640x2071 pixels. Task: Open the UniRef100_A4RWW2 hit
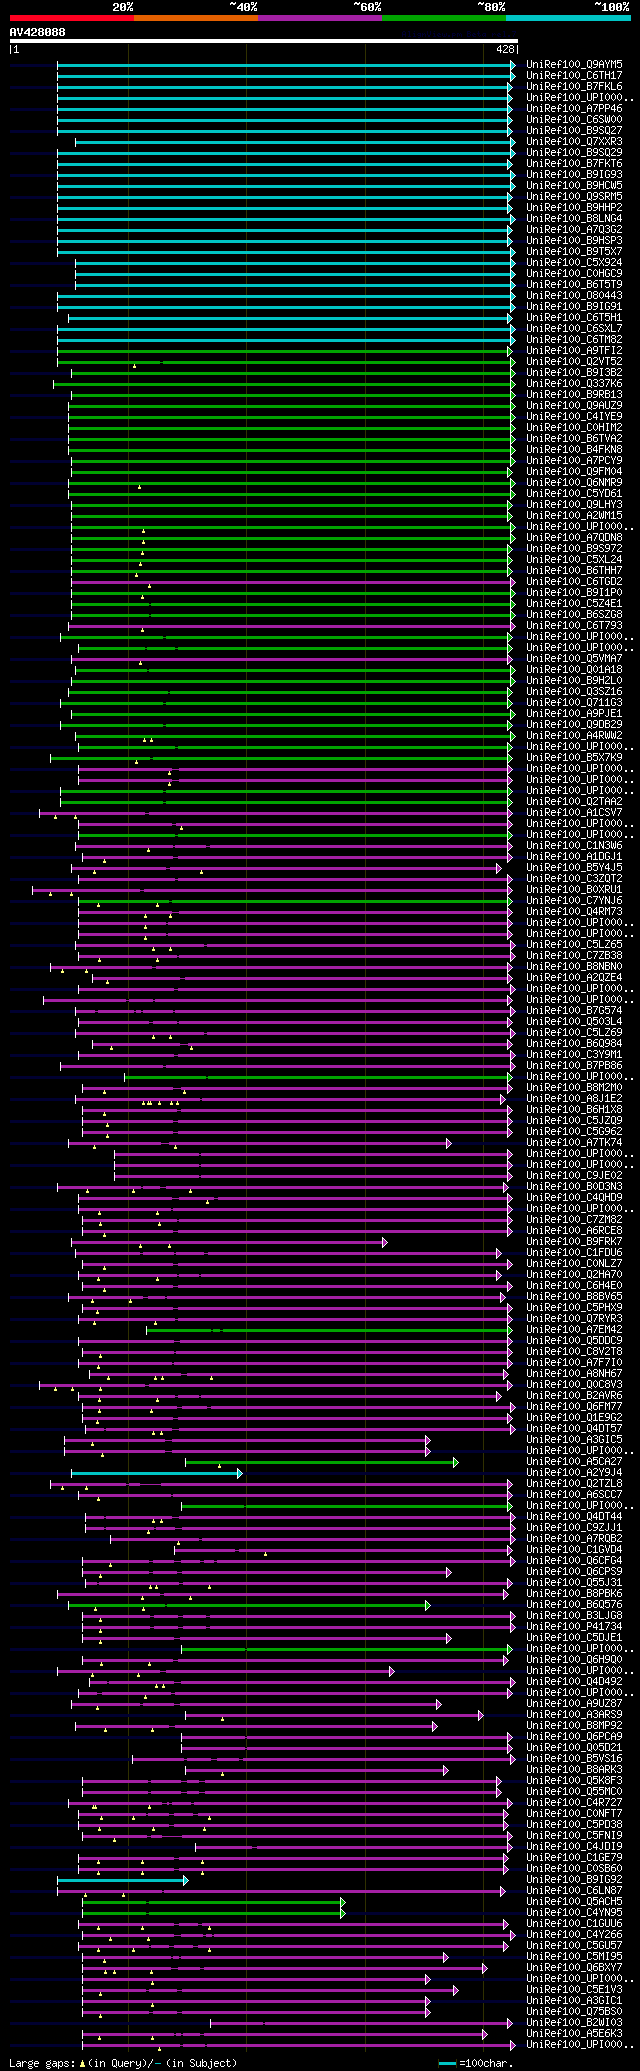[x=574, y=735]
